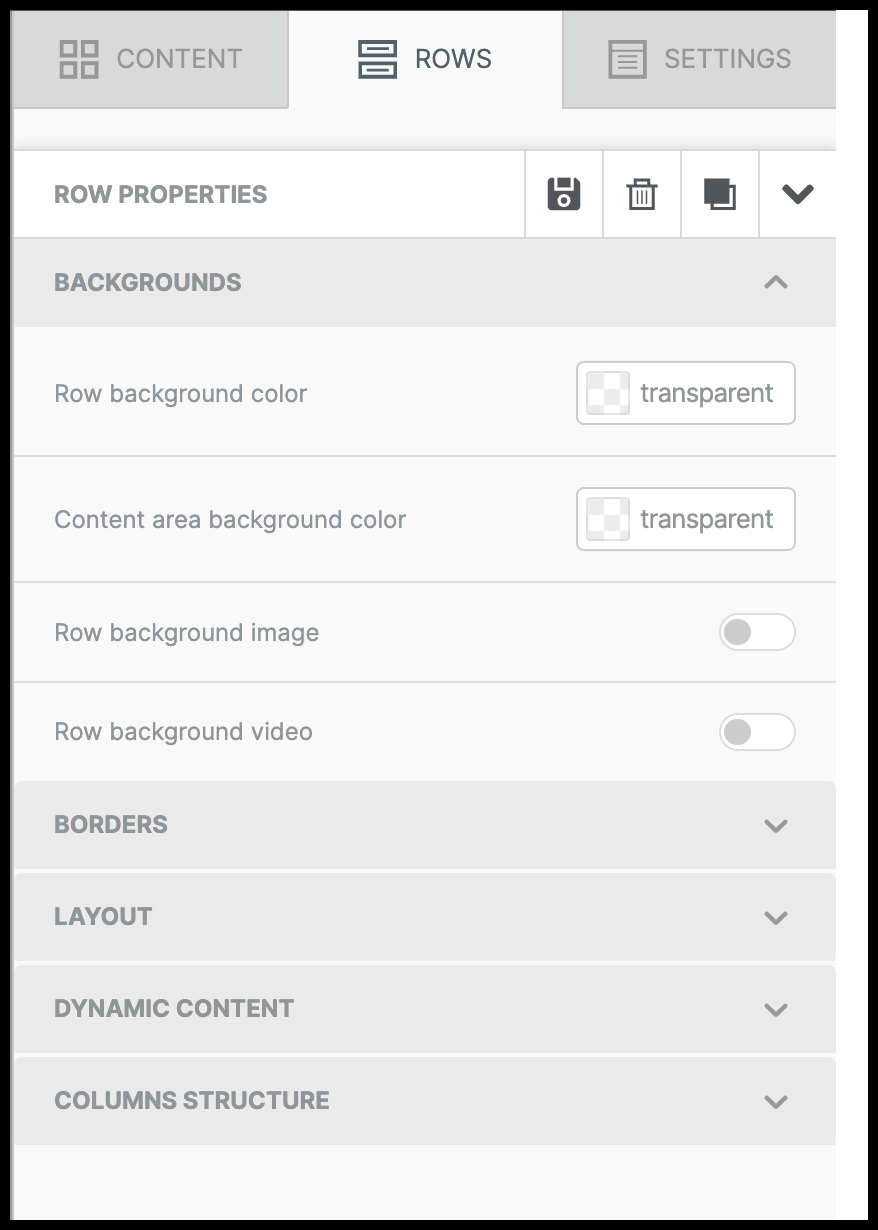
Task: Delete the row with the trash icon
Action: 642,194
